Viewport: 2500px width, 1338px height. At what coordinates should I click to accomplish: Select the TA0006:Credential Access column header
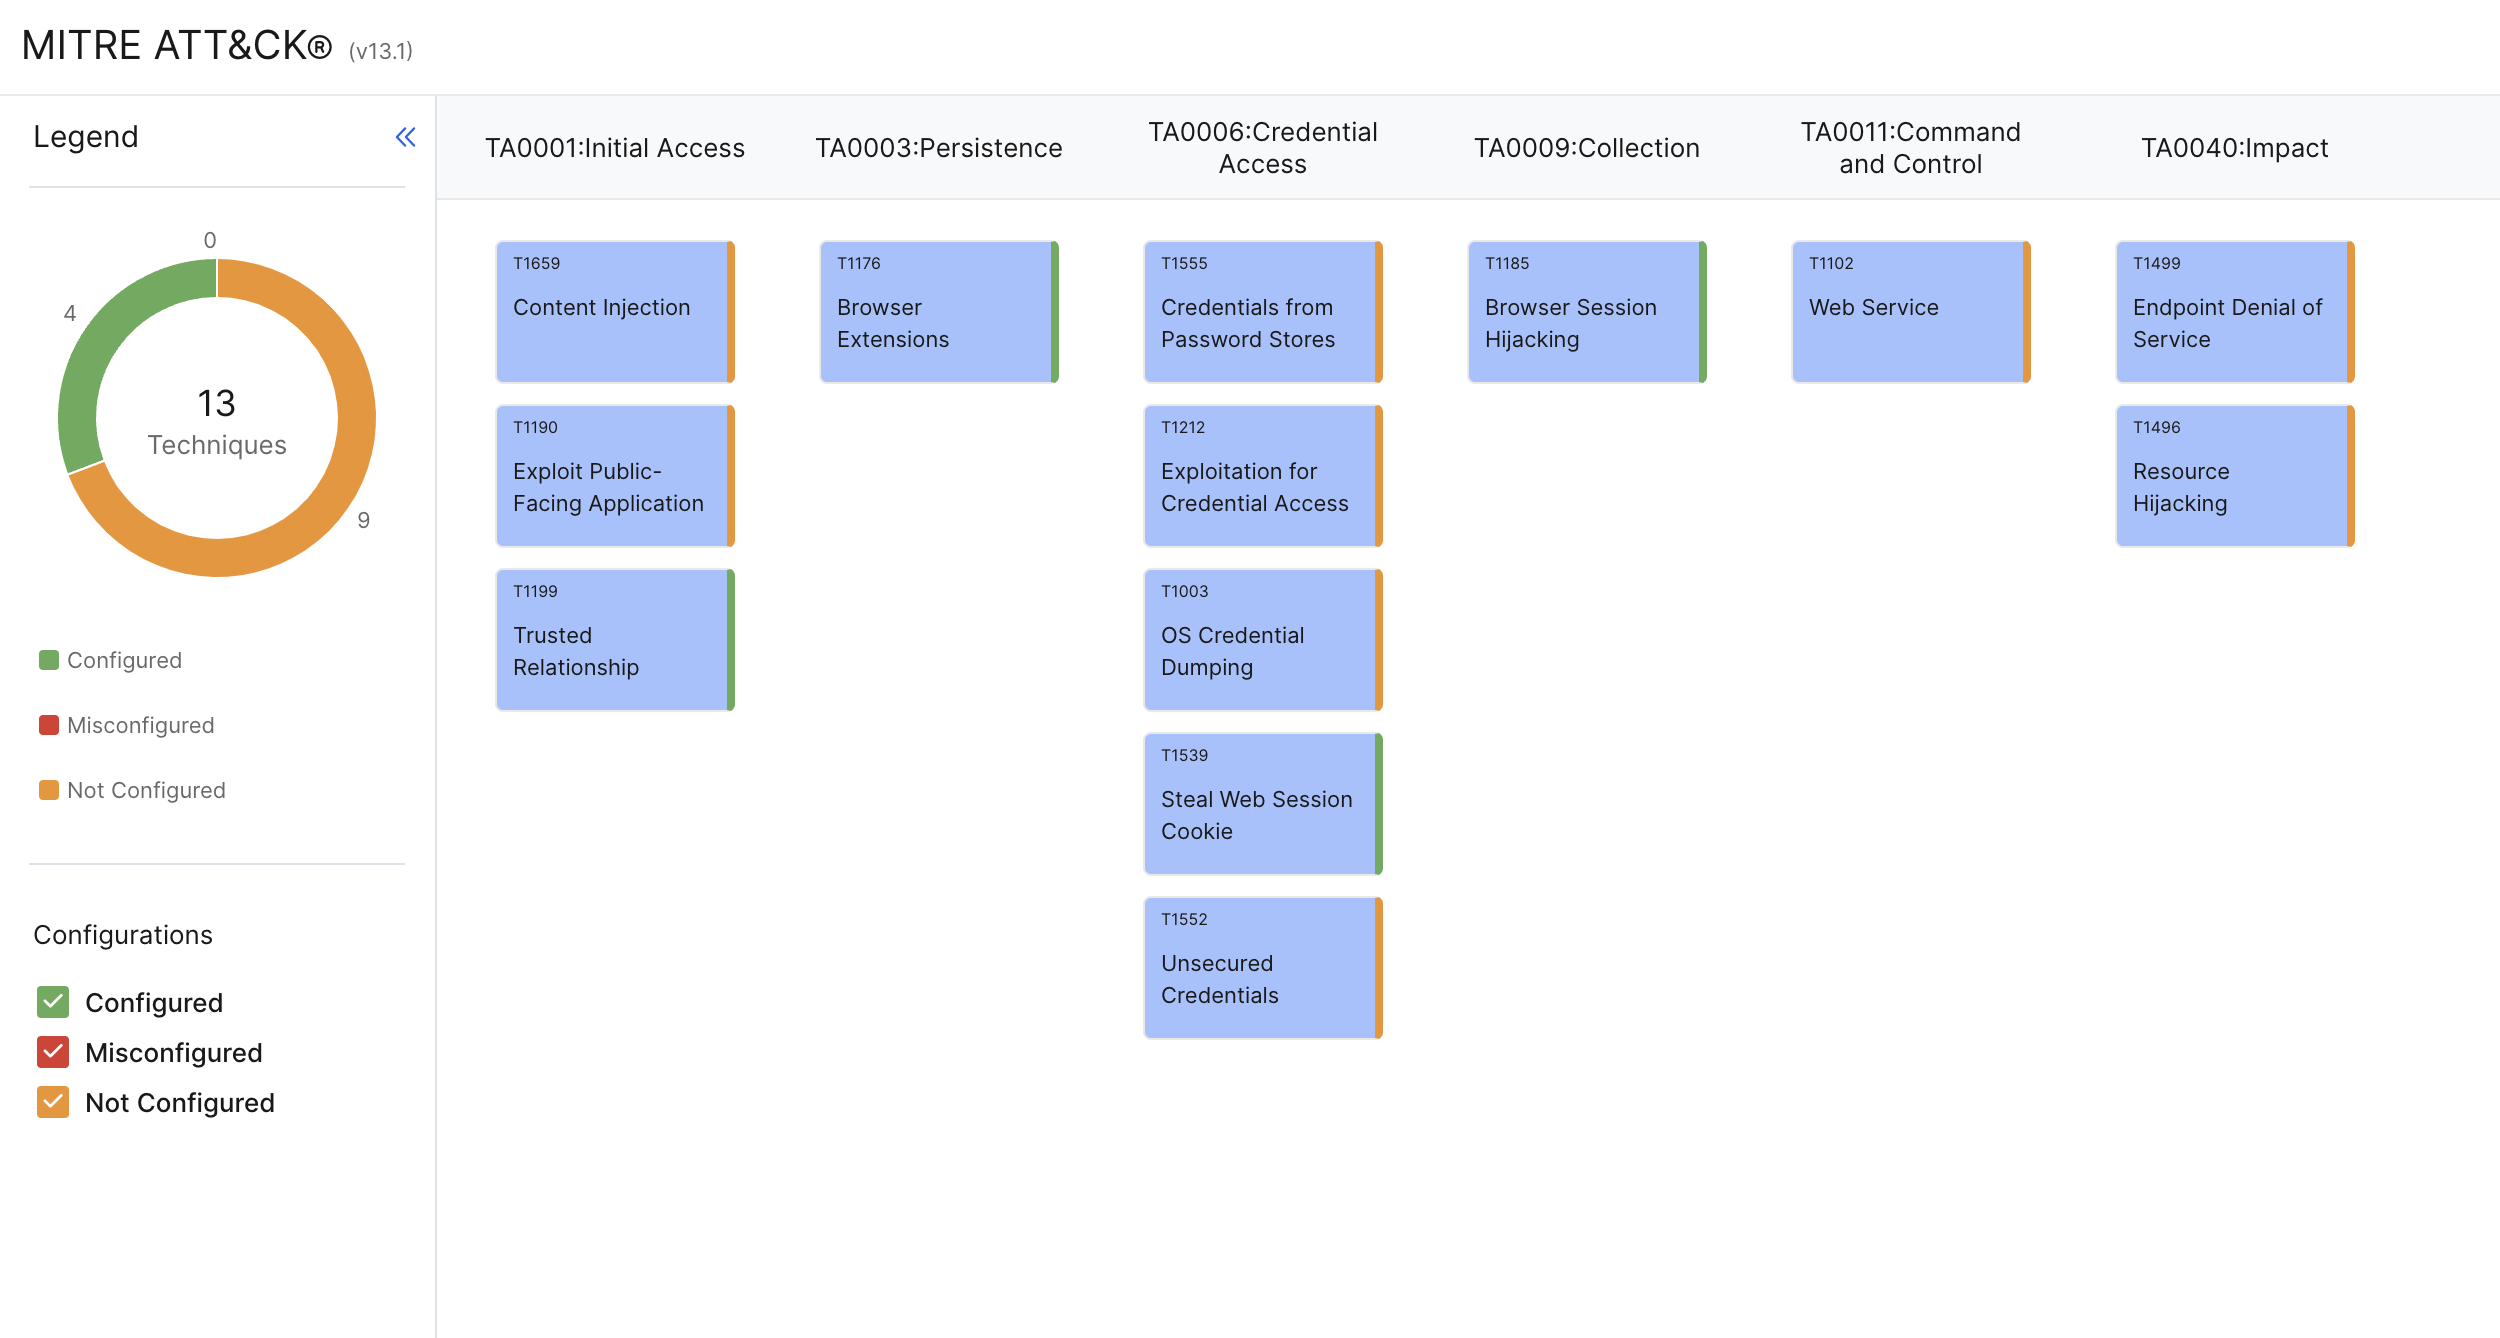1262,148
